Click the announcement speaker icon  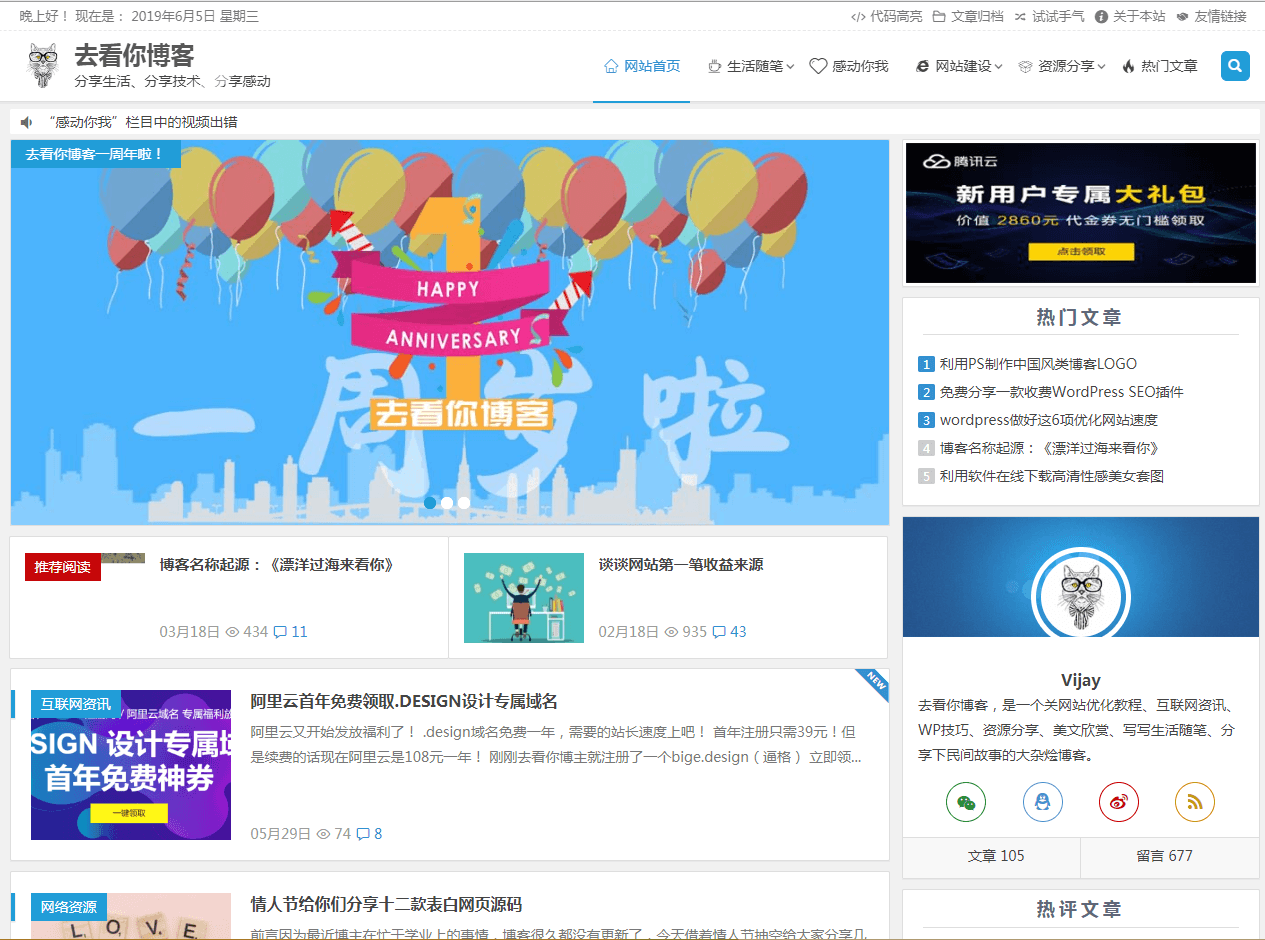pos(25,122)
